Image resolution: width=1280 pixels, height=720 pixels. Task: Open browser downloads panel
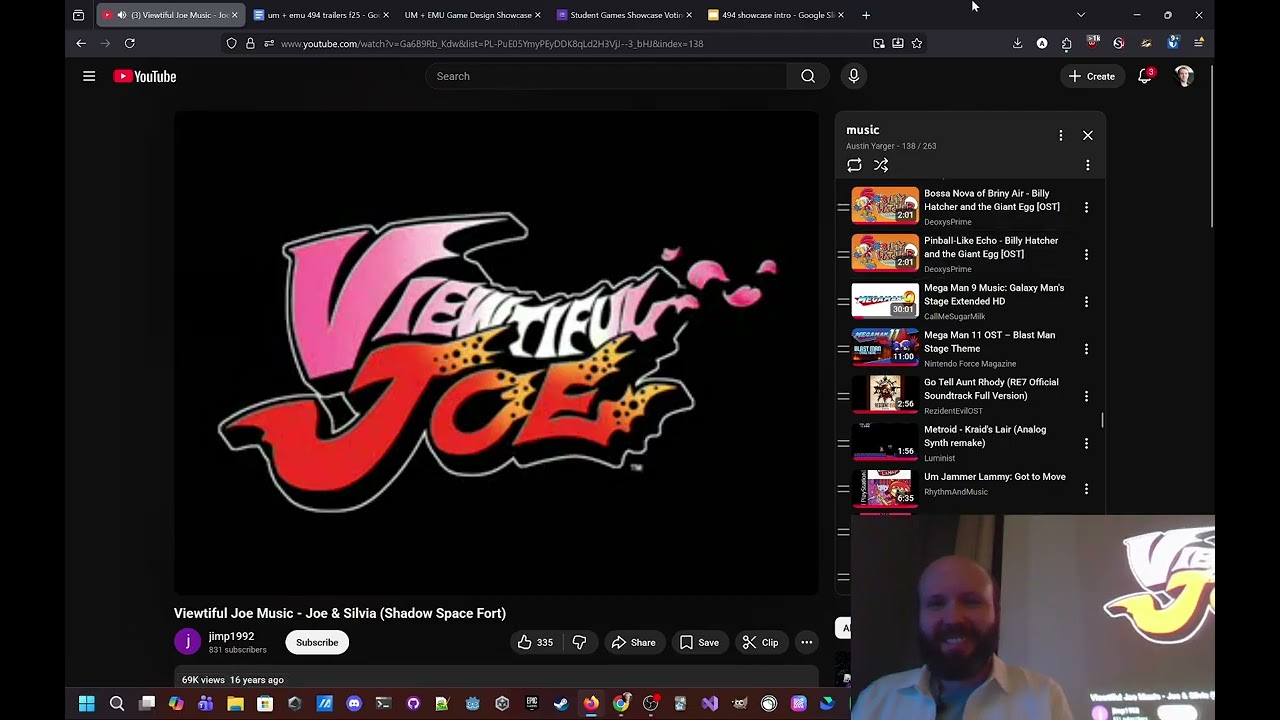coord(1018,43)
